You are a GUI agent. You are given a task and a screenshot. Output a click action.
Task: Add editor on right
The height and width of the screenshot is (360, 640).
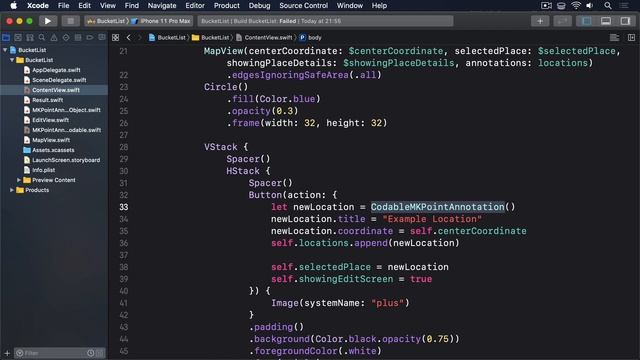[631, 38]
